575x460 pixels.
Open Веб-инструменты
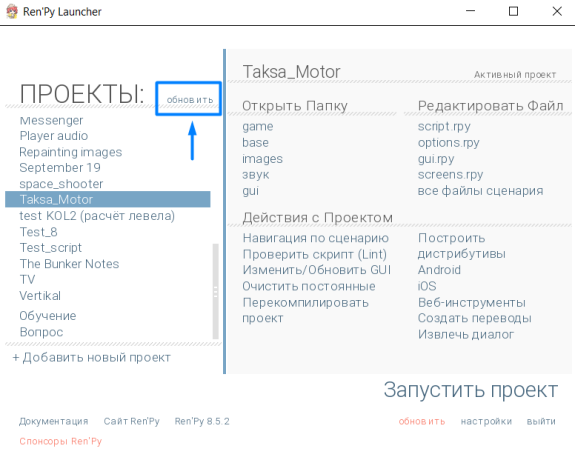(472, 303)
